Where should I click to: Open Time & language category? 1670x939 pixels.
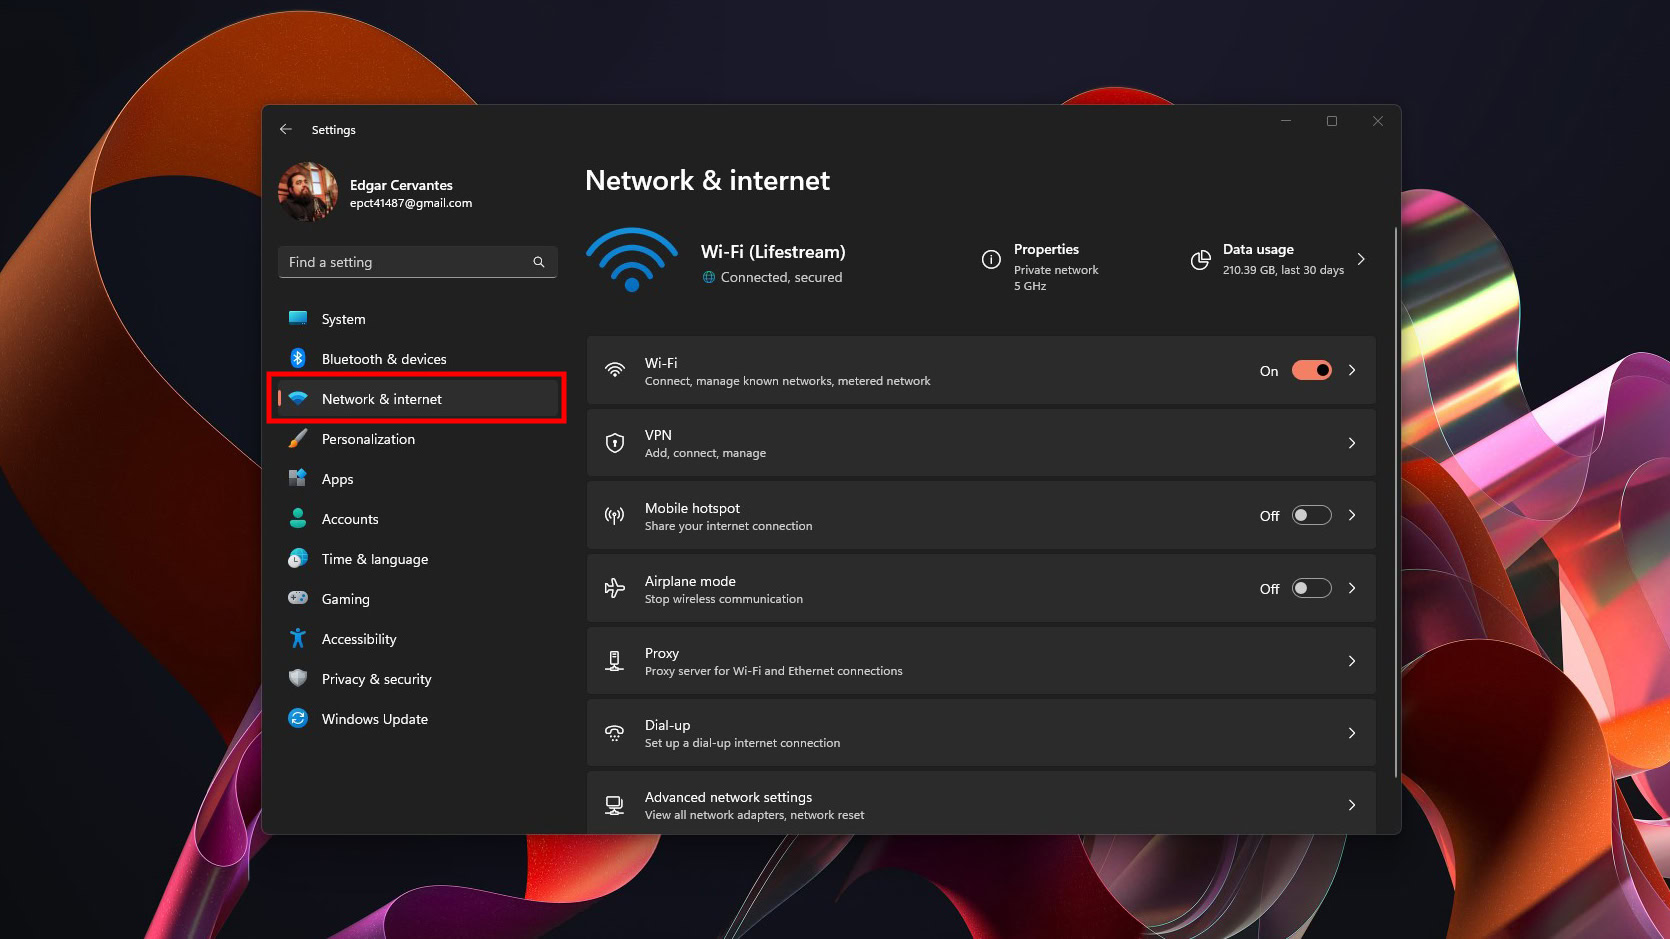click(418, 559)
